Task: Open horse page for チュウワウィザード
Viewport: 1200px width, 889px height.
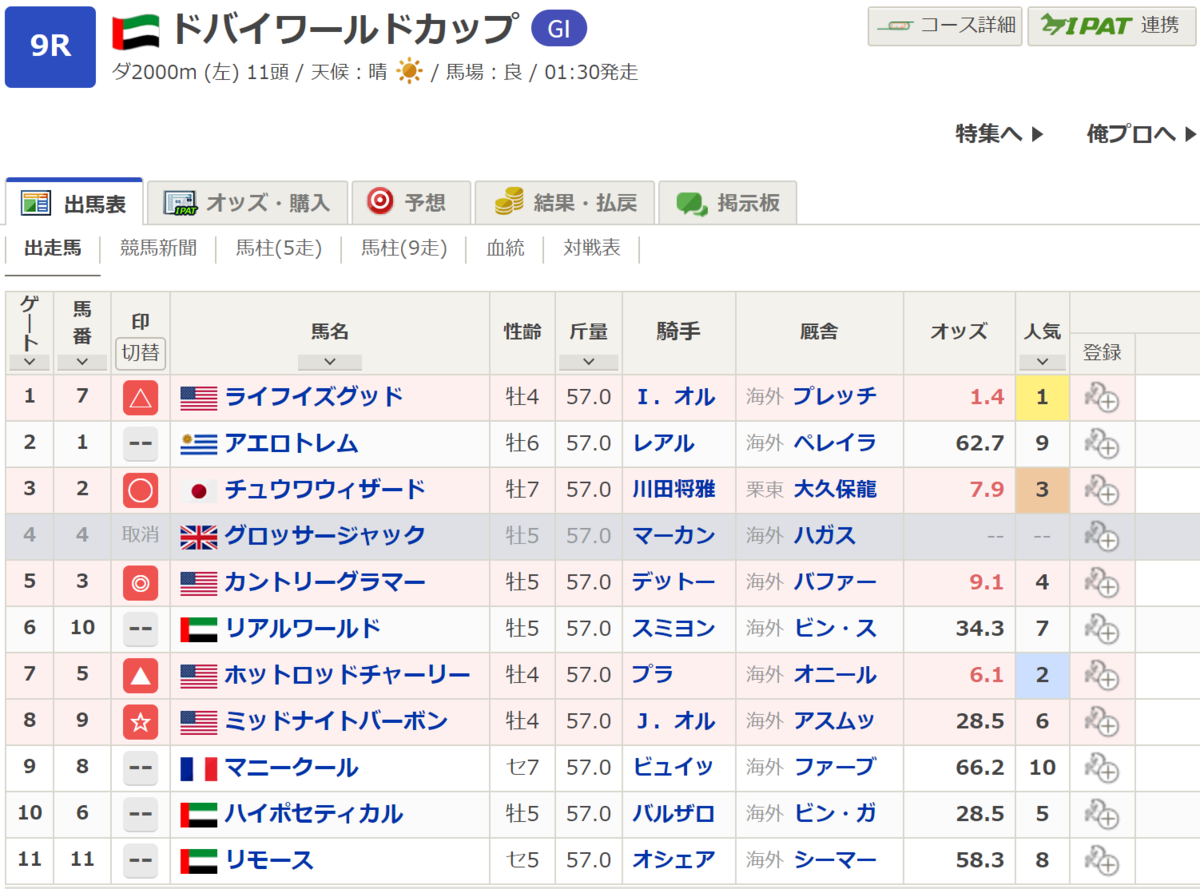Action: click(x=325, y=489)
